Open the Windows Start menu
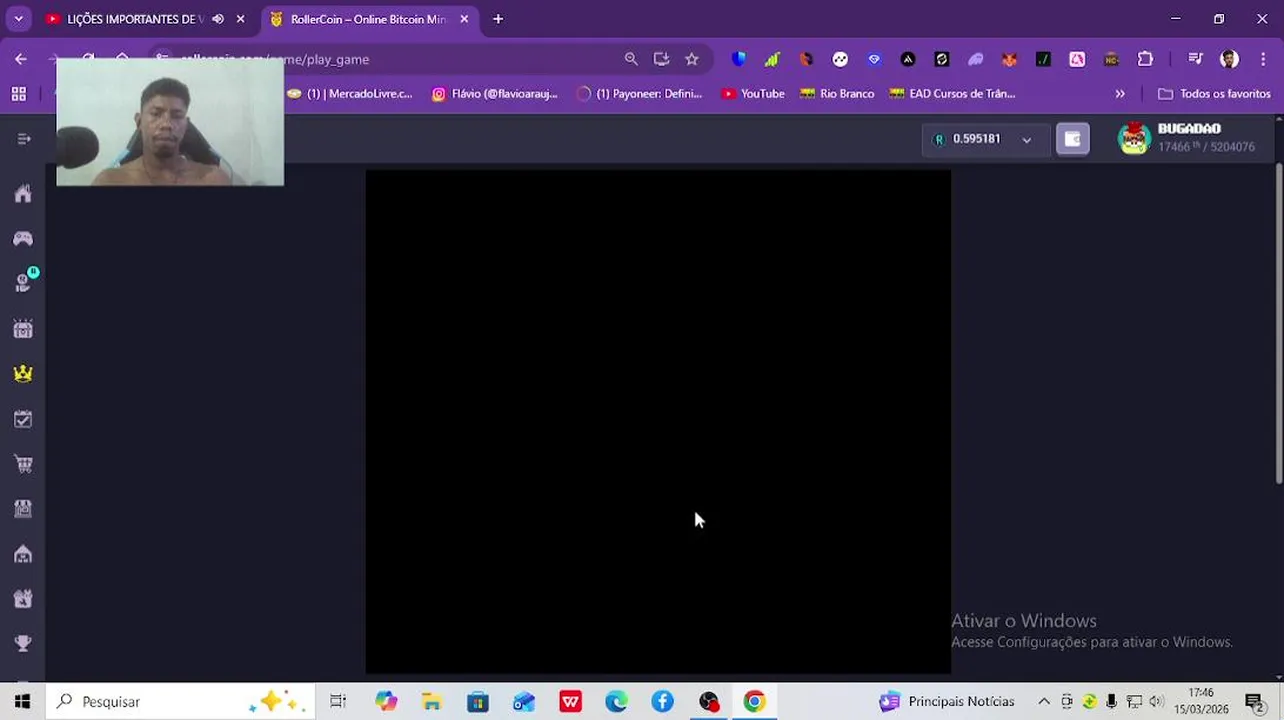Screen dimensions: 1284x720 point(22,701)
